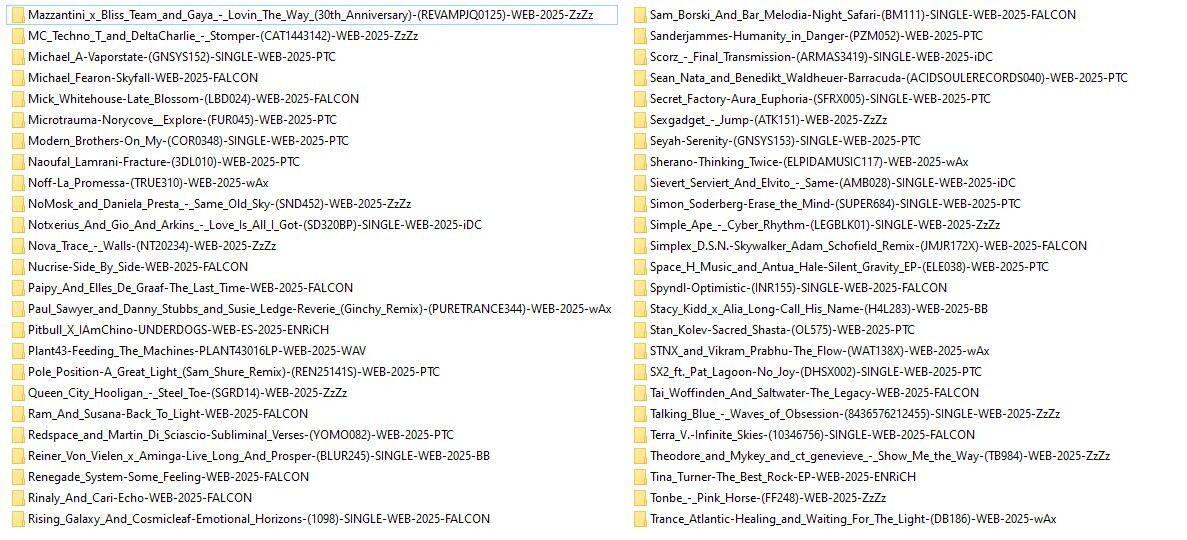Viewport: 1187px width, 540px height.
Task: Select folder icon of Notxerius_And_Gio_And_Arkins
Action: (17, 225)
